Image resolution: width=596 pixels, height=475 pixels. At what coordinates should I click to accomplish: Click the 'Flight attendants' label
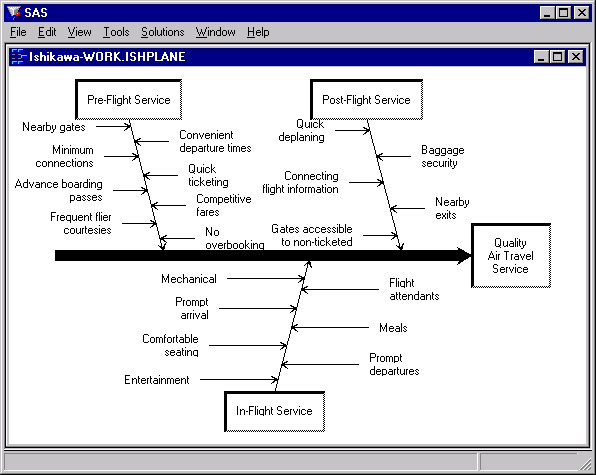point(414,289)
